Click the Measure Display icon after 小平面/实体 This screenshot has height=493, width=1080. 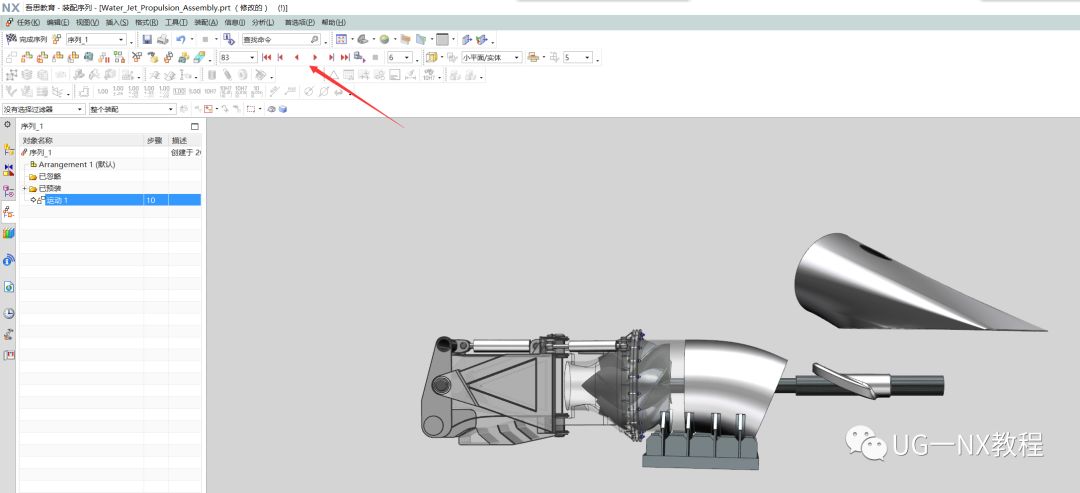tap(532, 57)
